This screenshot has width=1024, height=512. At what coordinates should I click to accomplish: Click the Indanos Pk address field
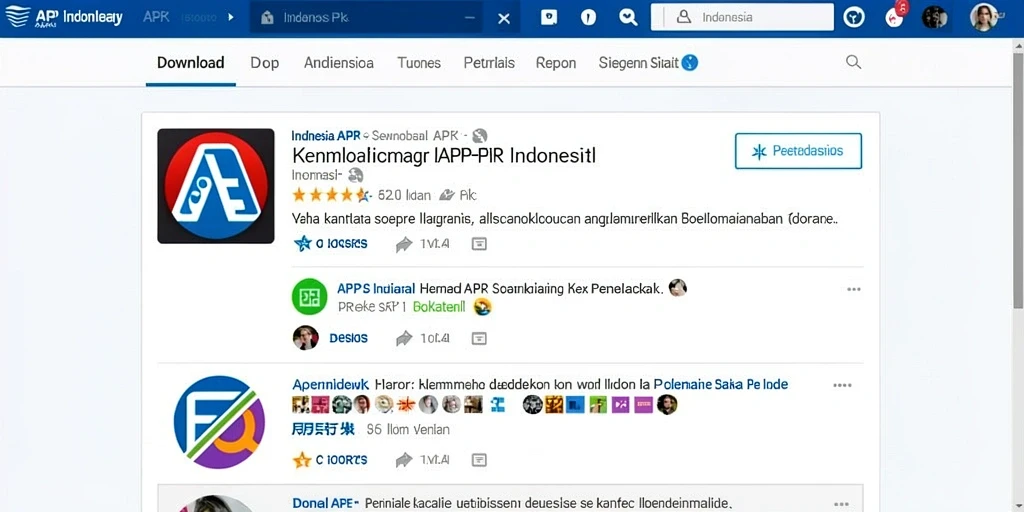(x=366, y=18)
